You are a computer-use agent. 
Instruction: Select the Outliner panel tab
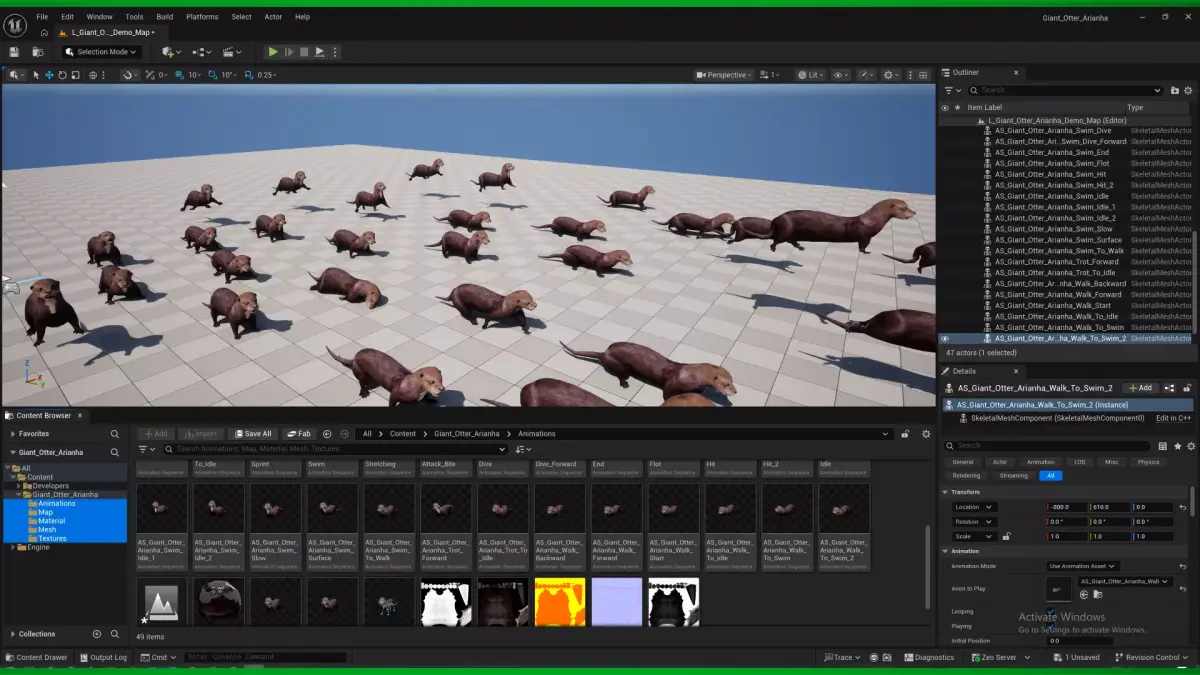tap(965, 73)
